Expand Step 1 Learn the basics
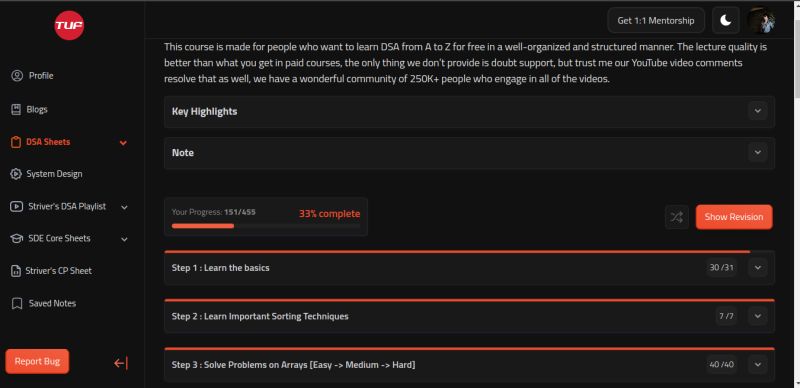This screenshot has width=800, height=388. 757,268
